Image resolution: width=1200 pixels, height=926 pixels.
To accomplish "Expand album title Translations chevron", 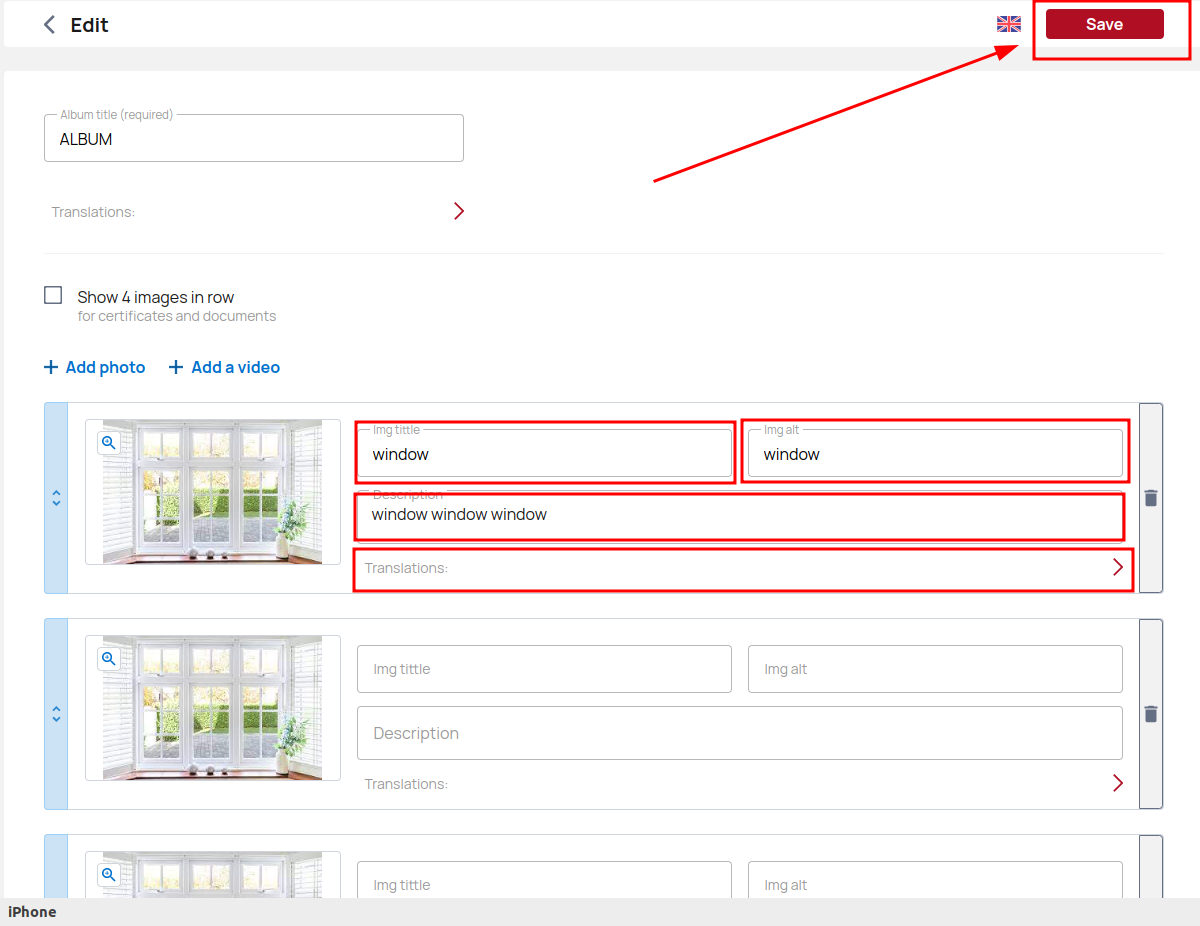I will coord(459,211).
